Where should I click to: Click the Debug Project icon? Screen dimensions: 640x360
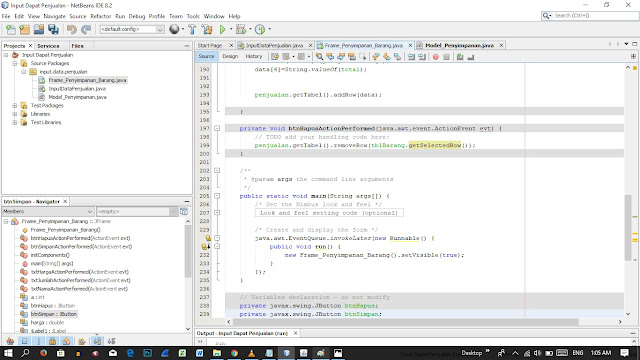click(x=241, y=29)
